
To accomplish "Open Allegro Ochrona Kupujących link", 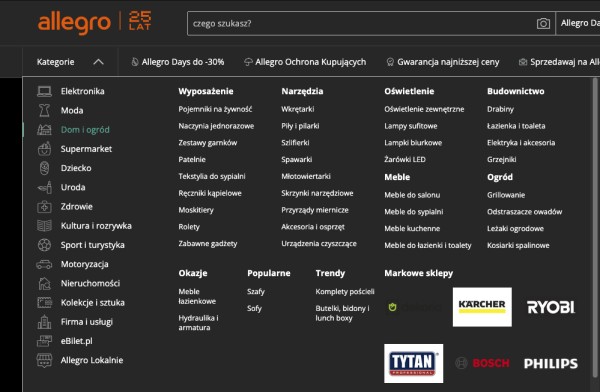I will 305,62.
